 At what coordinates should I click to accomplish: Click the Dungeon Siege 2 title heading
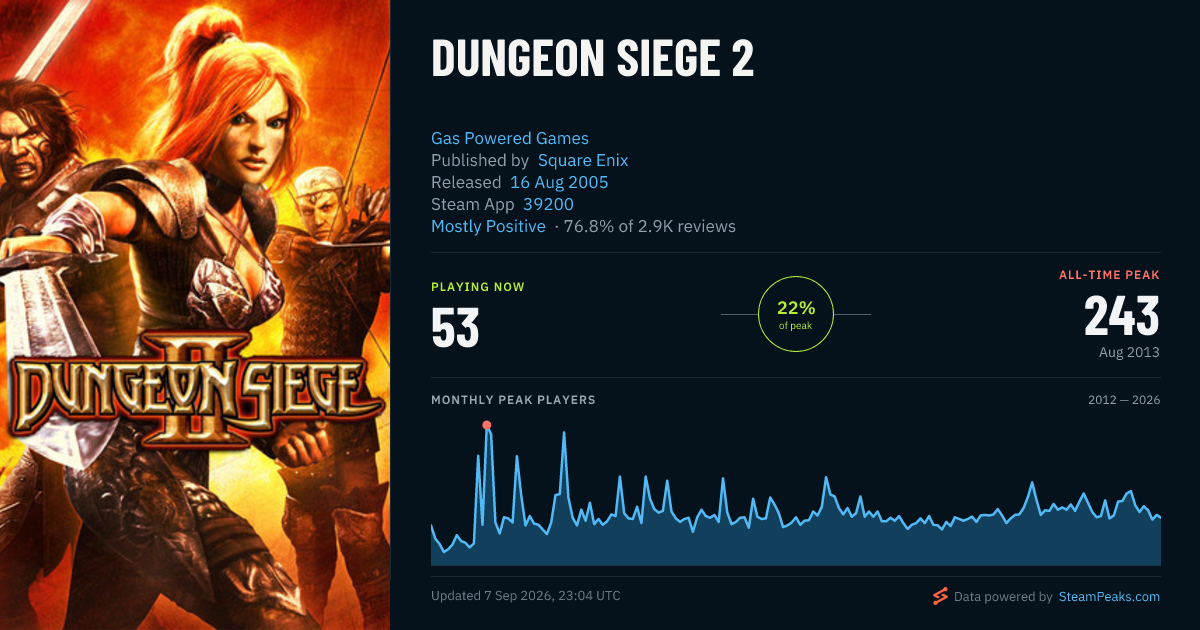point(593,59)
